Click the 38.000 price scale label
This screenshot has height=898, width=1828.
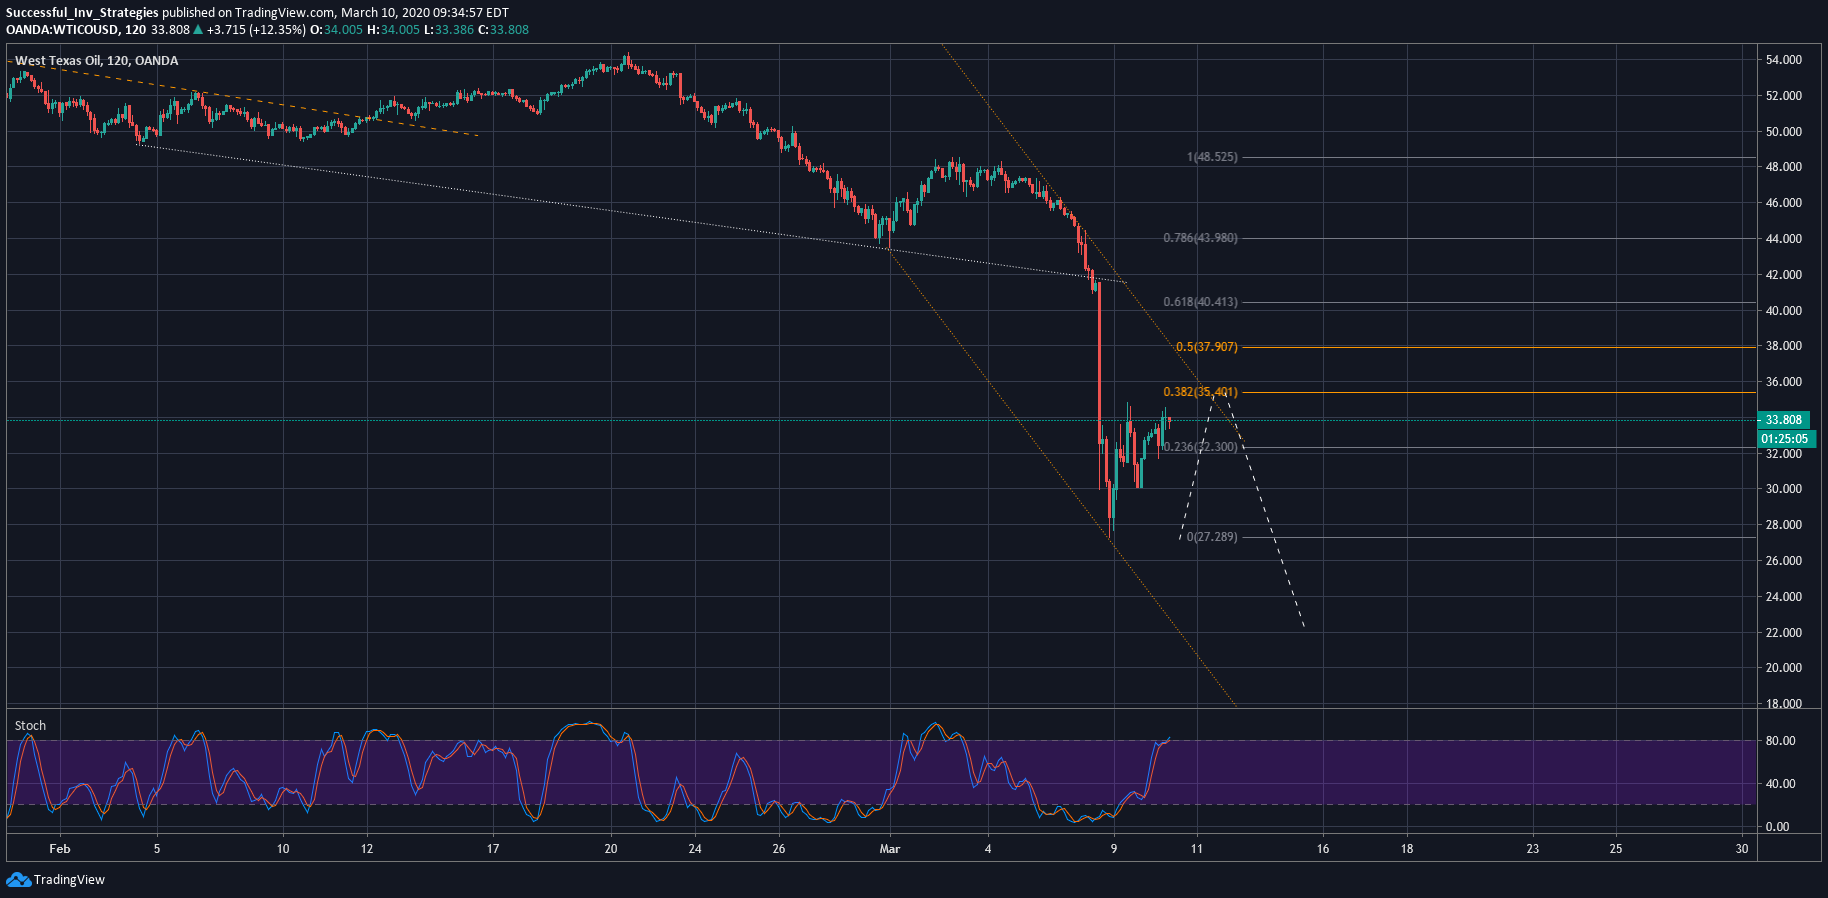1784,346
